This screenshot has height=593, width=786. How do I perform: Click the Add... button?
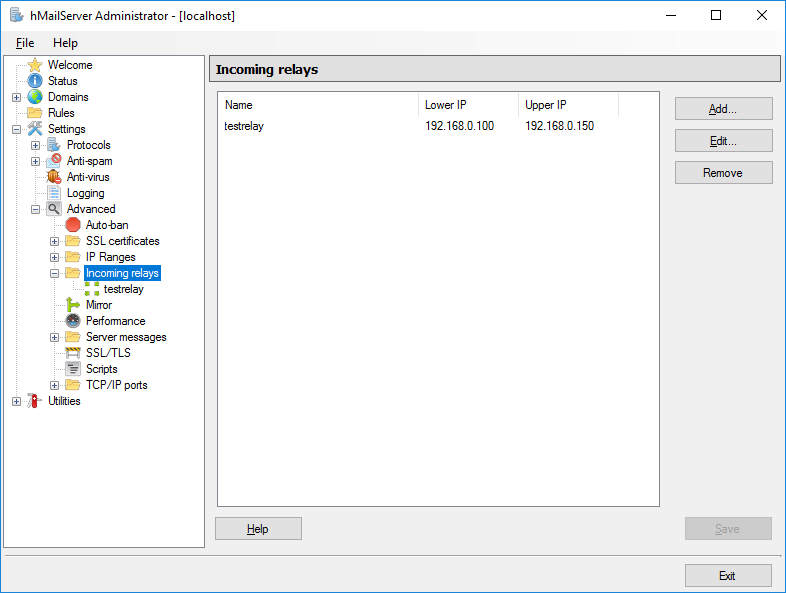click(x=723, y=109)
